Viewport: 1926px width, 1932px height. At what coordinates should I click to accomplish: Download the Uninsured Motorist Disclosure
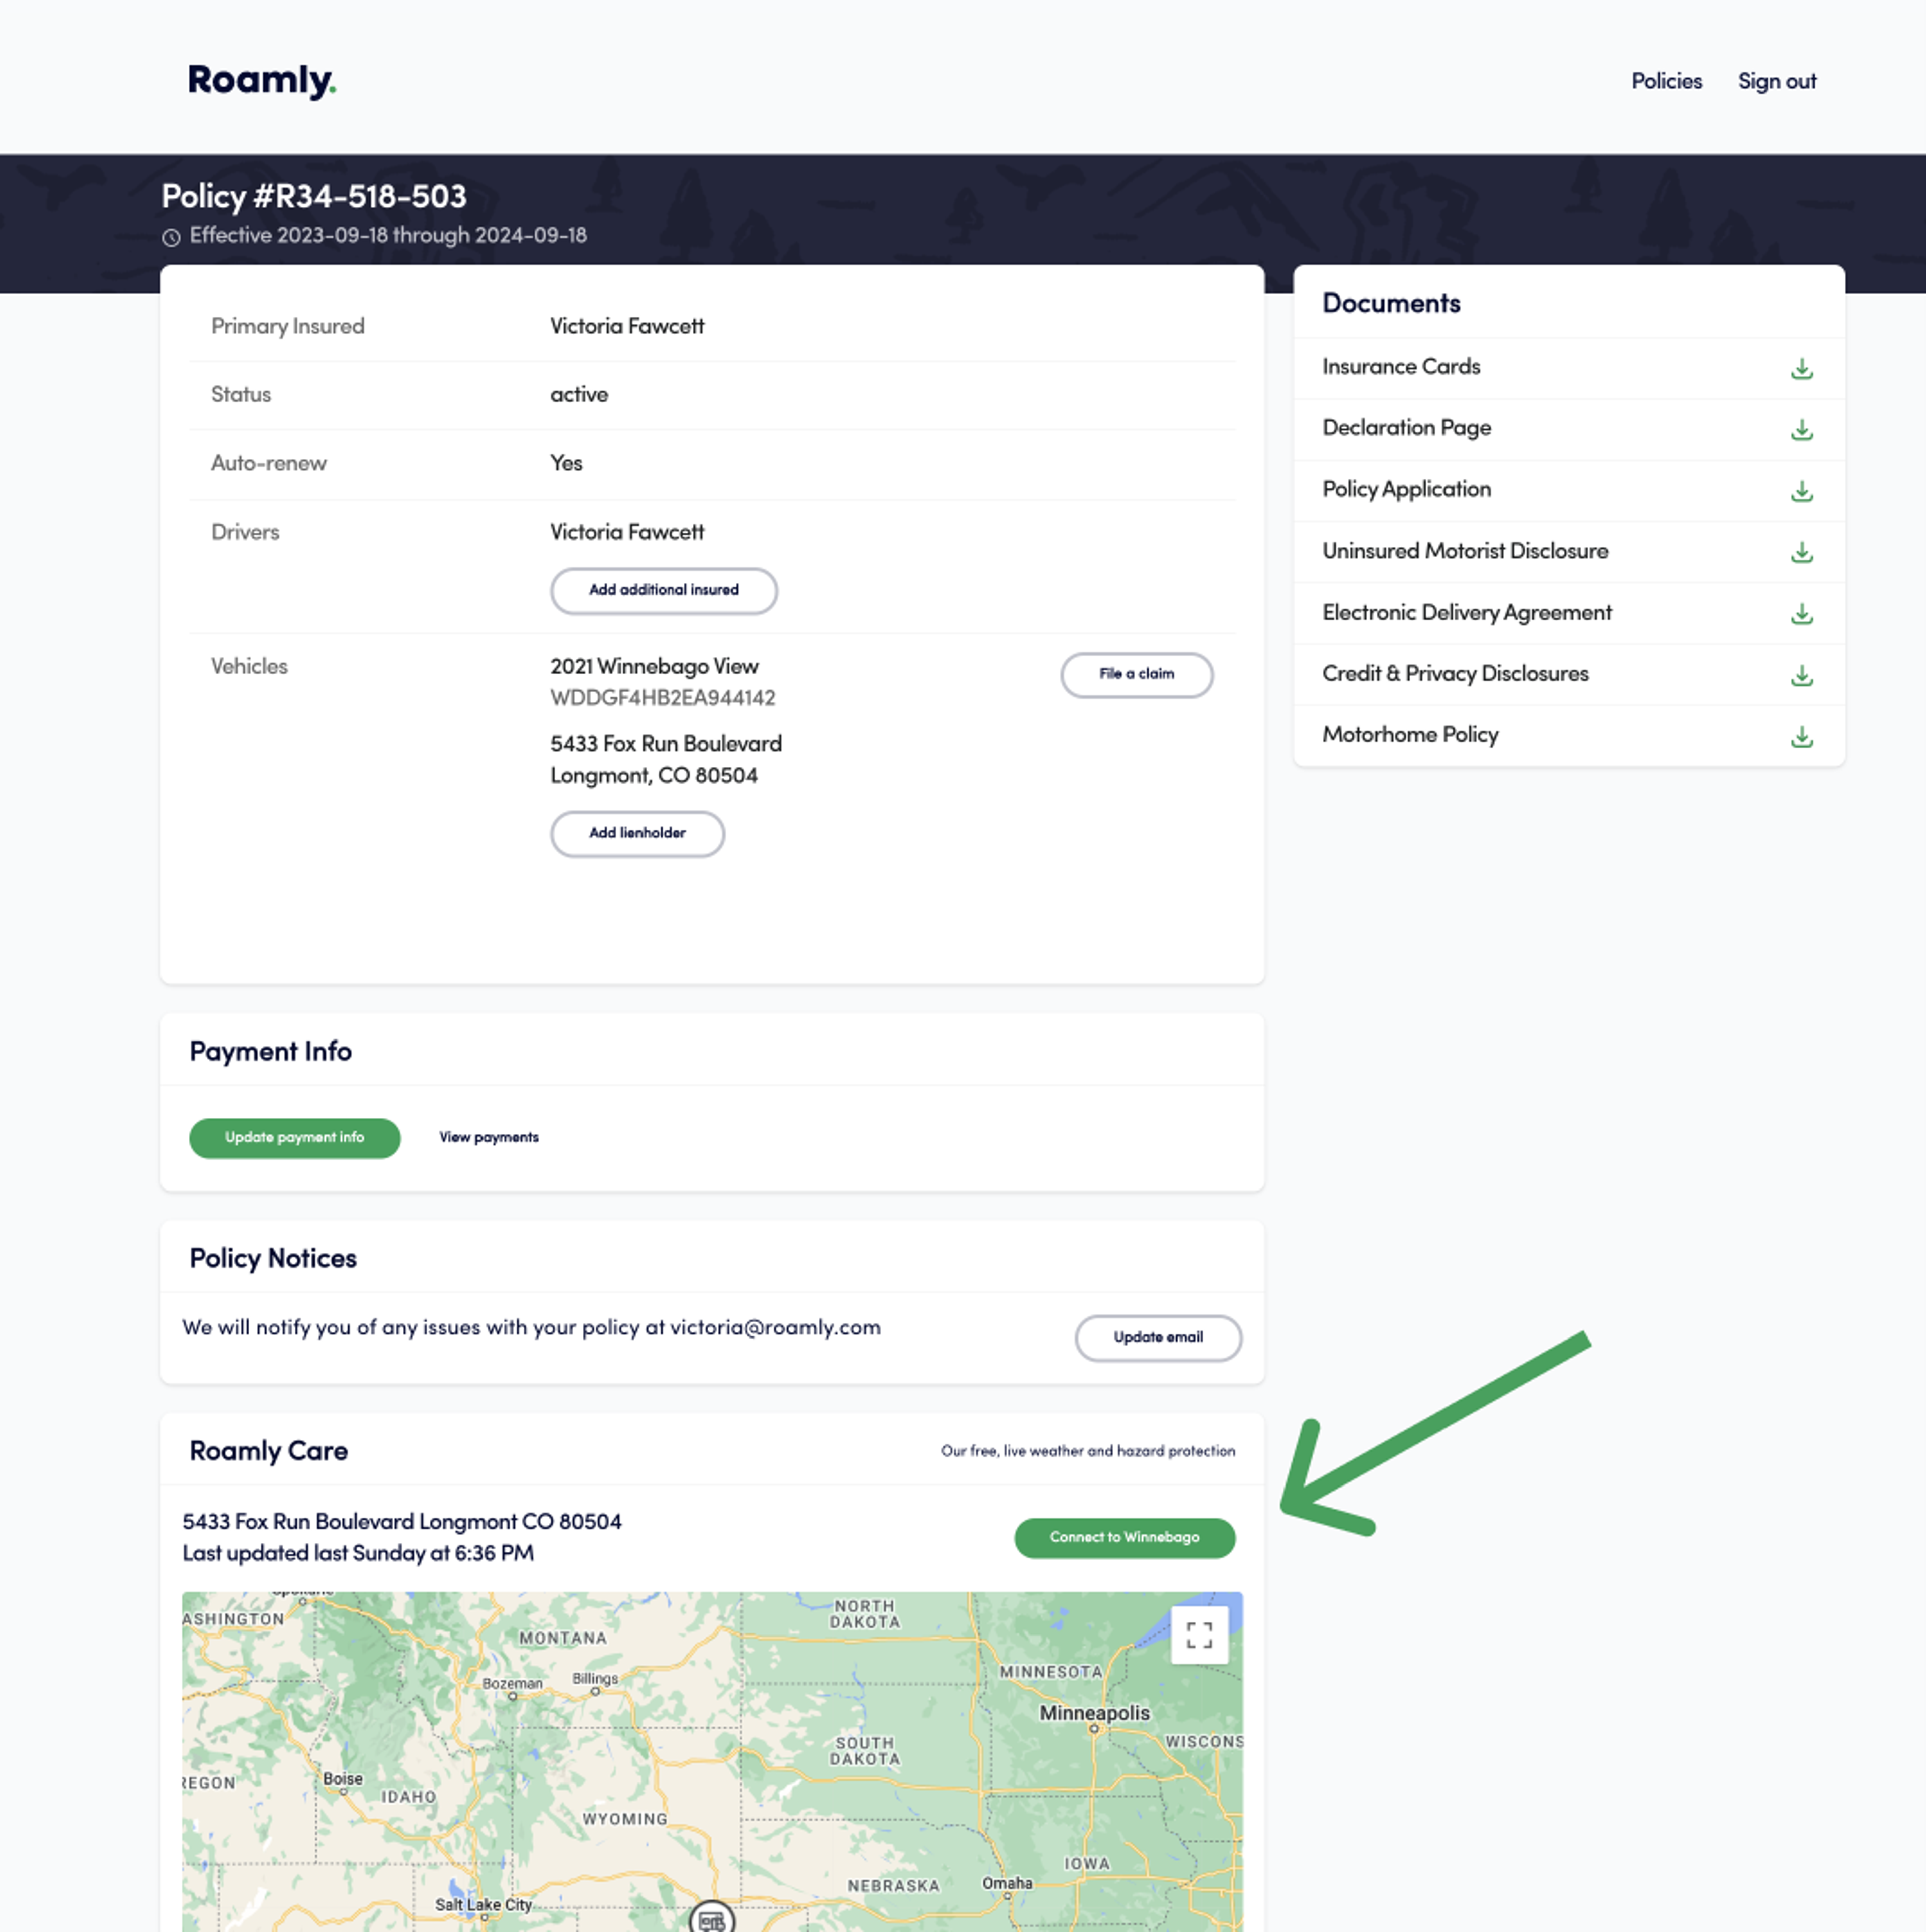click(x=1801, y=552)
